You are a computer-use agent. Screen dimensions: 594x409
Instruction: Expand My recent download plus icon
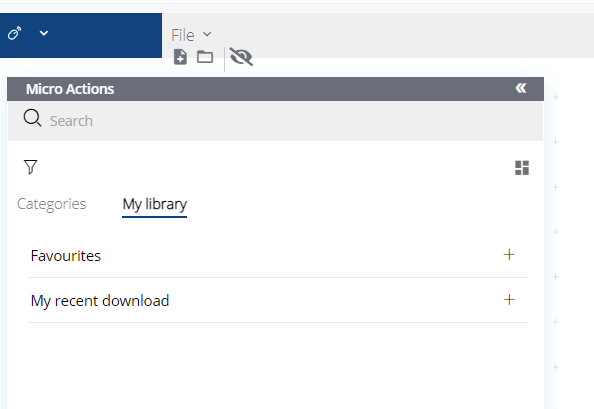[x=509, y=300]
